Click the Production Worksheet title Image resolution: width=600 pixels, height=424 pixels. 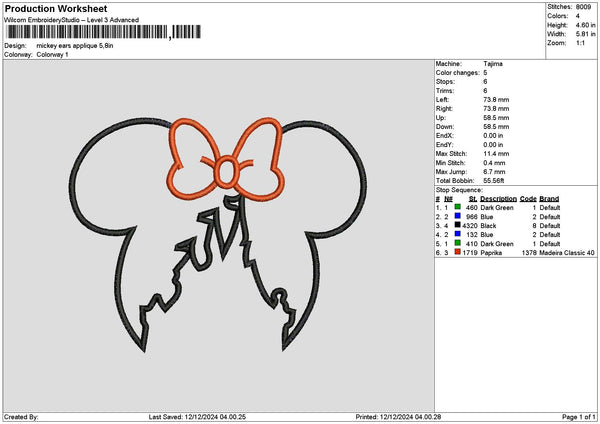[x=56, y=8]
